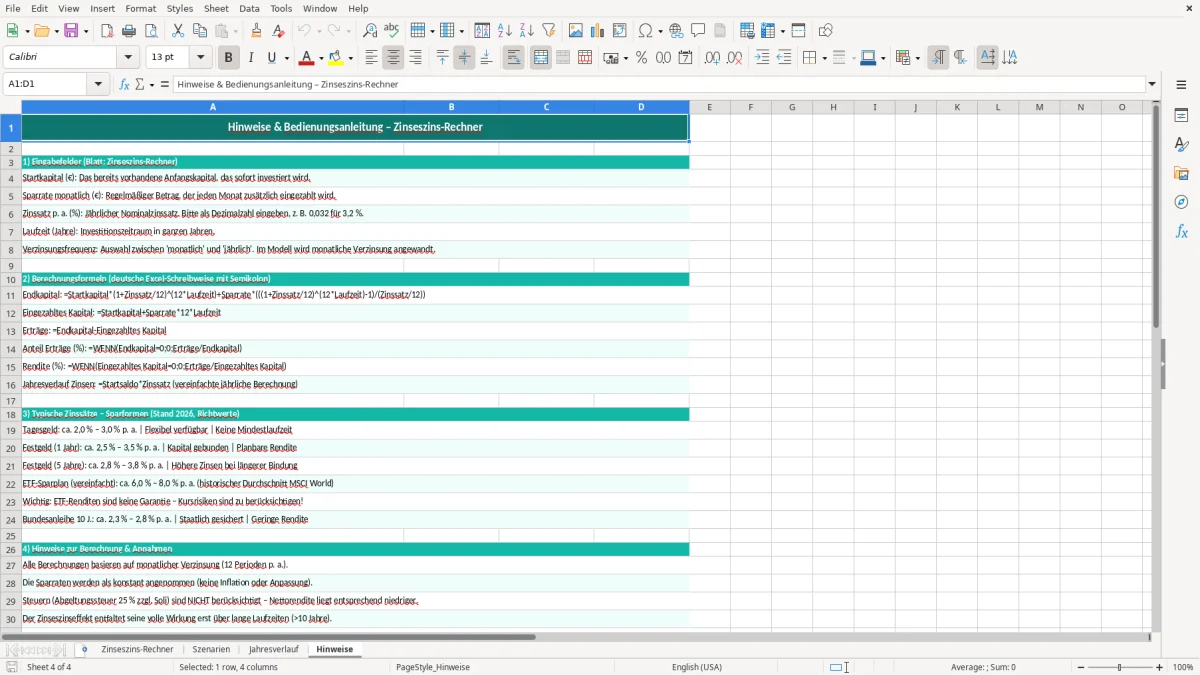1200x675 pixels.
Task: Open the sidebar Properties deck
Action: 1182,116
